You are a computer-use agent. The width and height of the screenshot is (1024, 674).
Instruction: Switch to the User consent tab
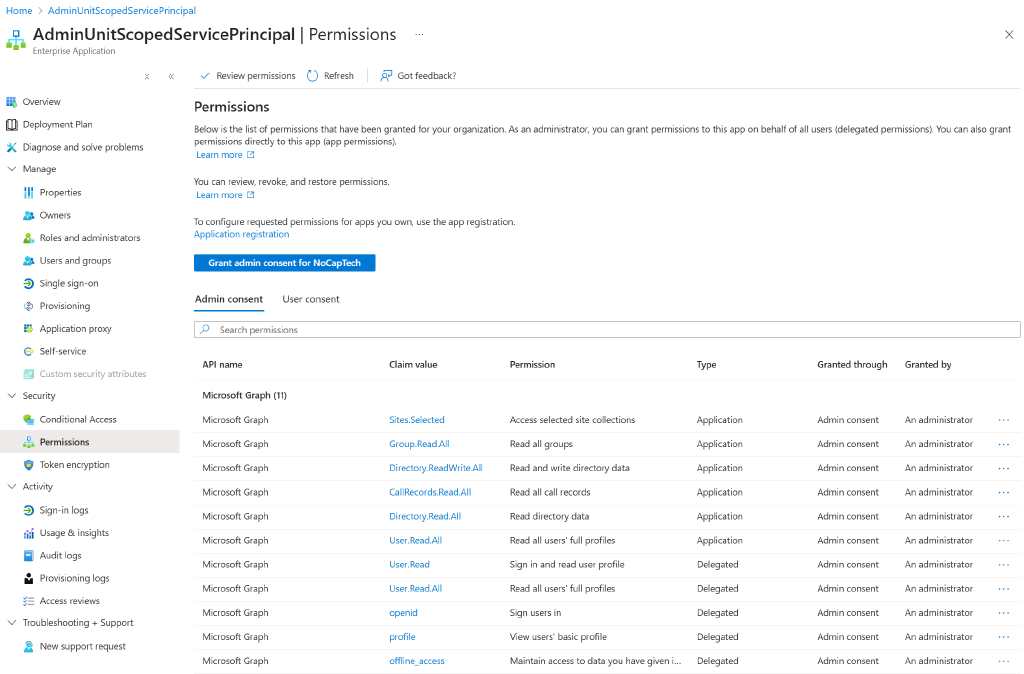pos(311,298)
